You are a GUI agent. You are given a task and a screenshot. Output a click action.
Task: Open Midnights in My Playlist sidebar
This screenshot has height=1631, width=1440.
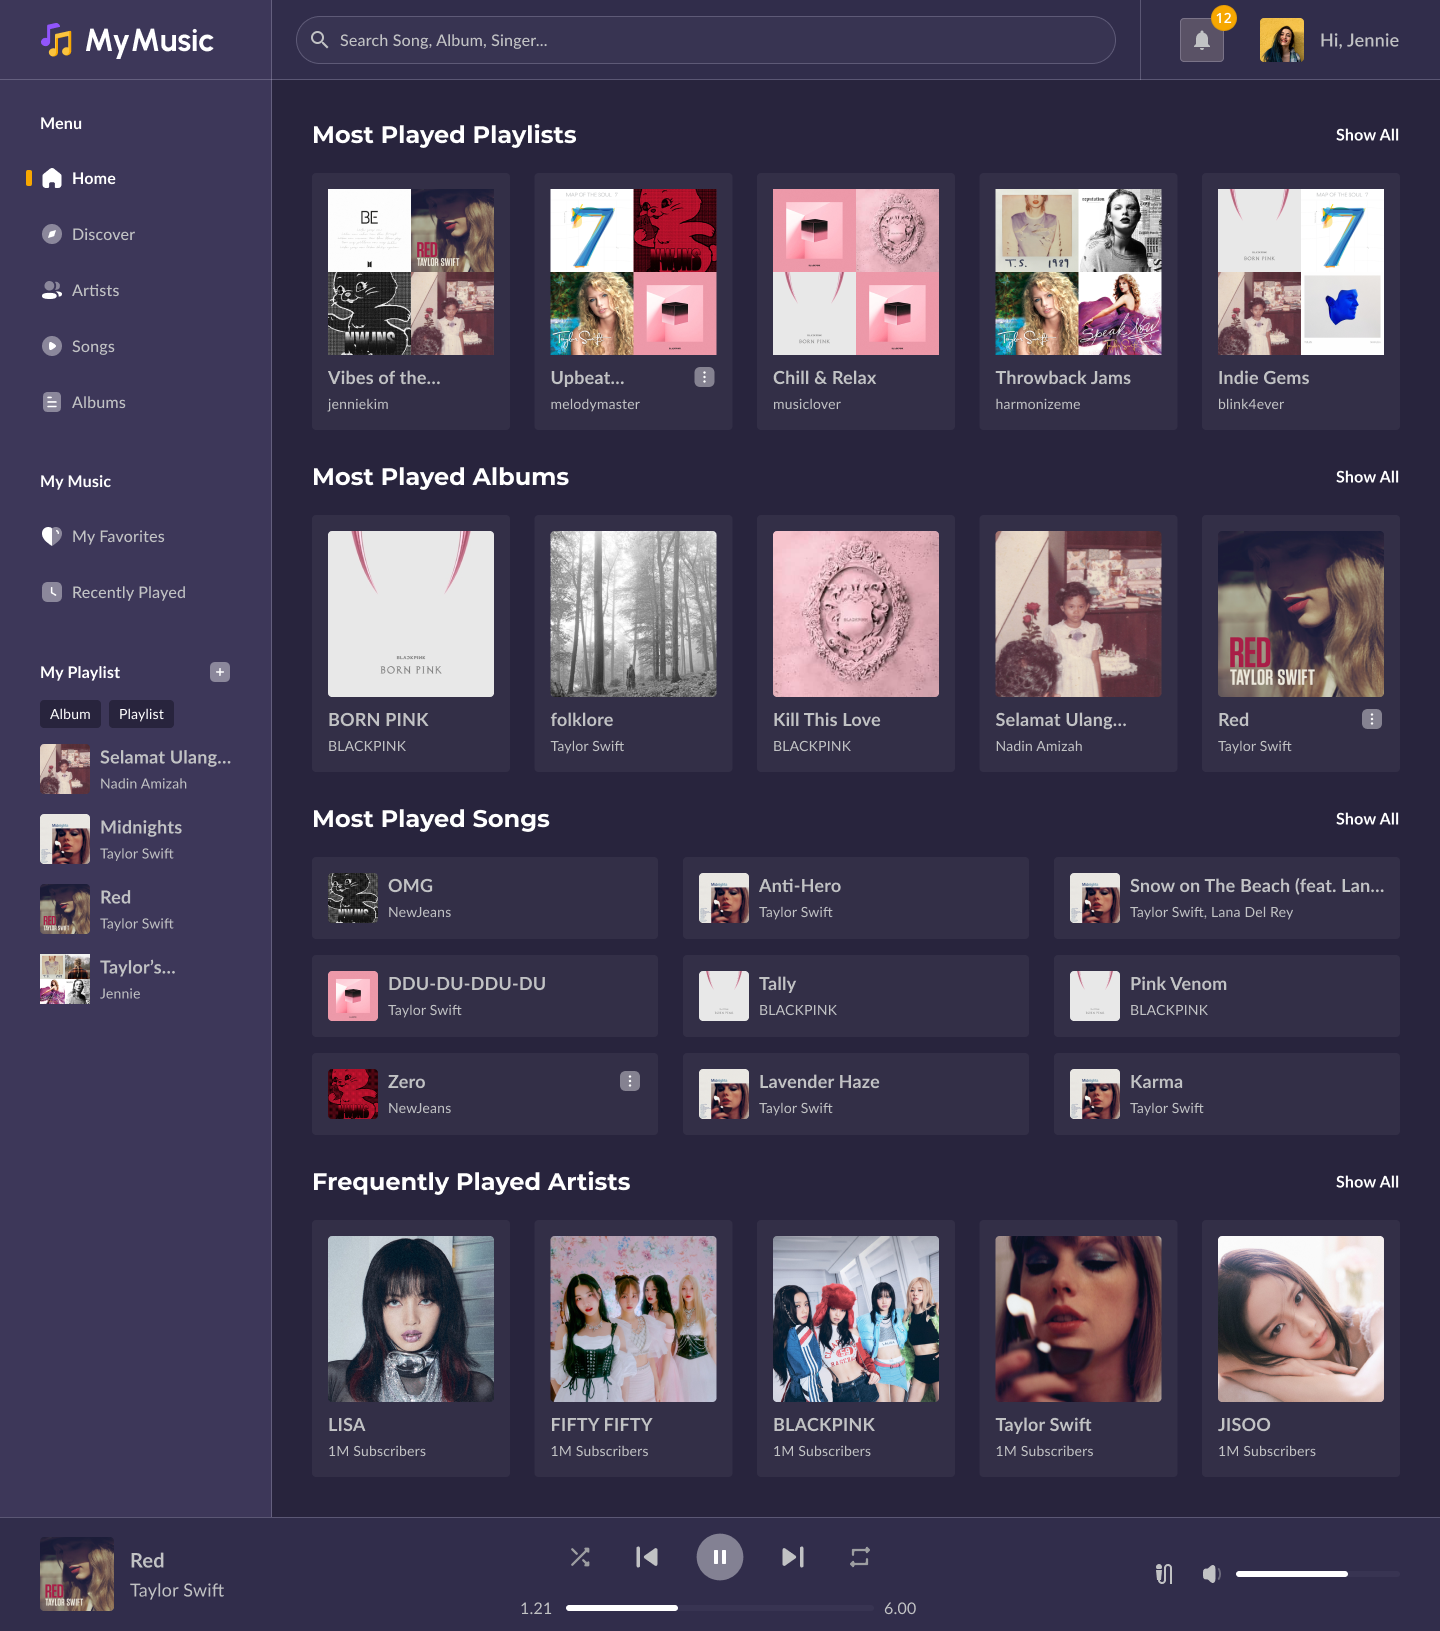pos(136,839)
